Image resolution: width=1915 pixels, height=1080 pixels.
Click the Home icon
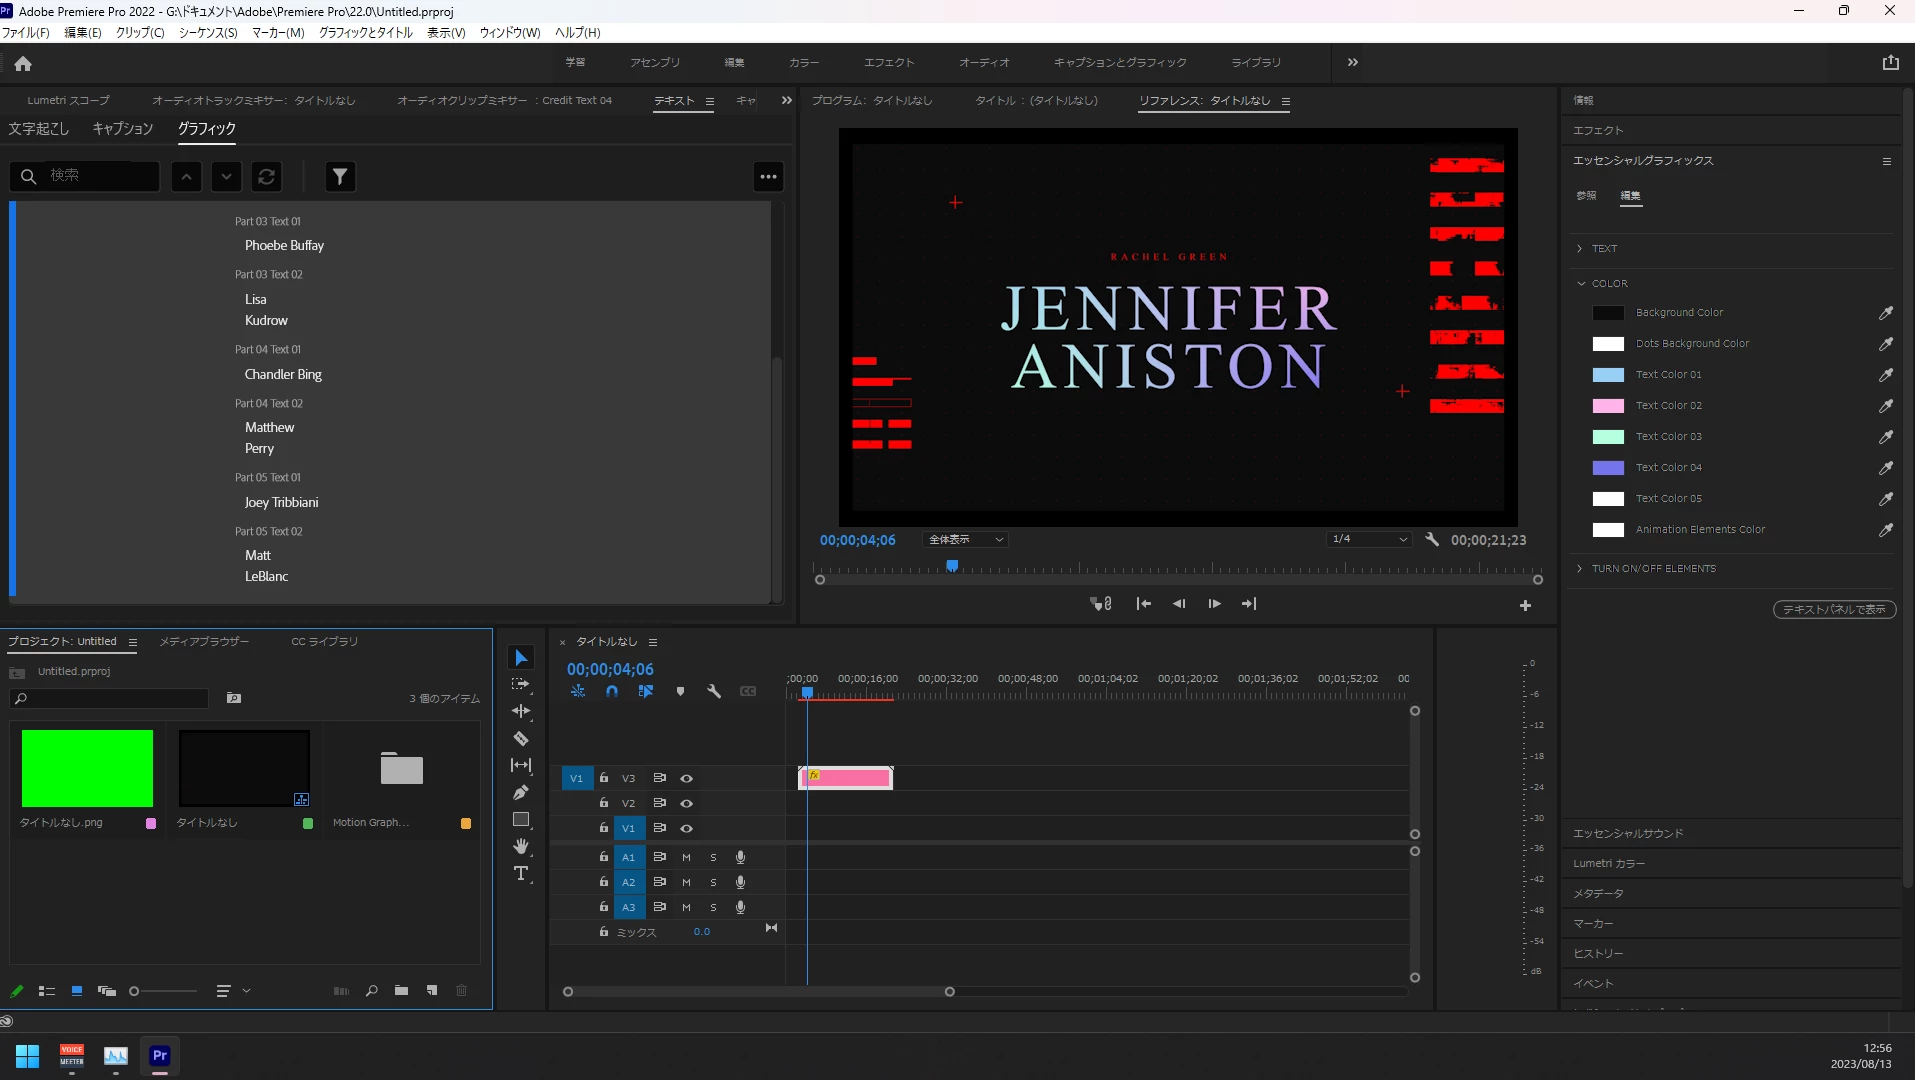(x=23, y=63)
